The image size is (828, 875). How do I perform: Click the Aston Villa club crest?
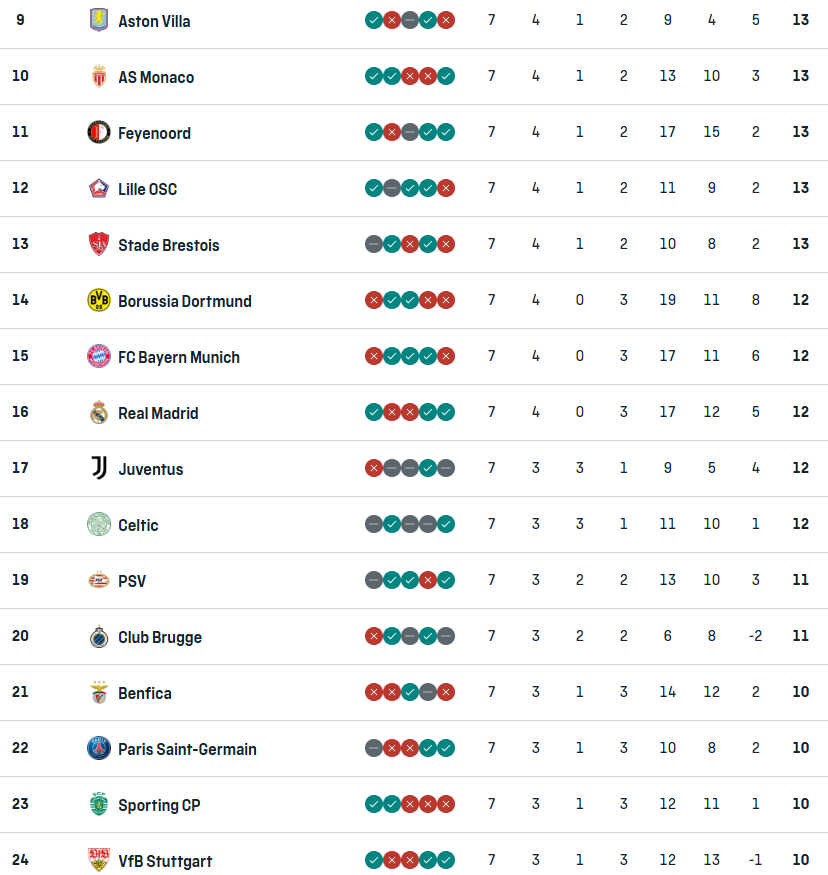[97, 20]
